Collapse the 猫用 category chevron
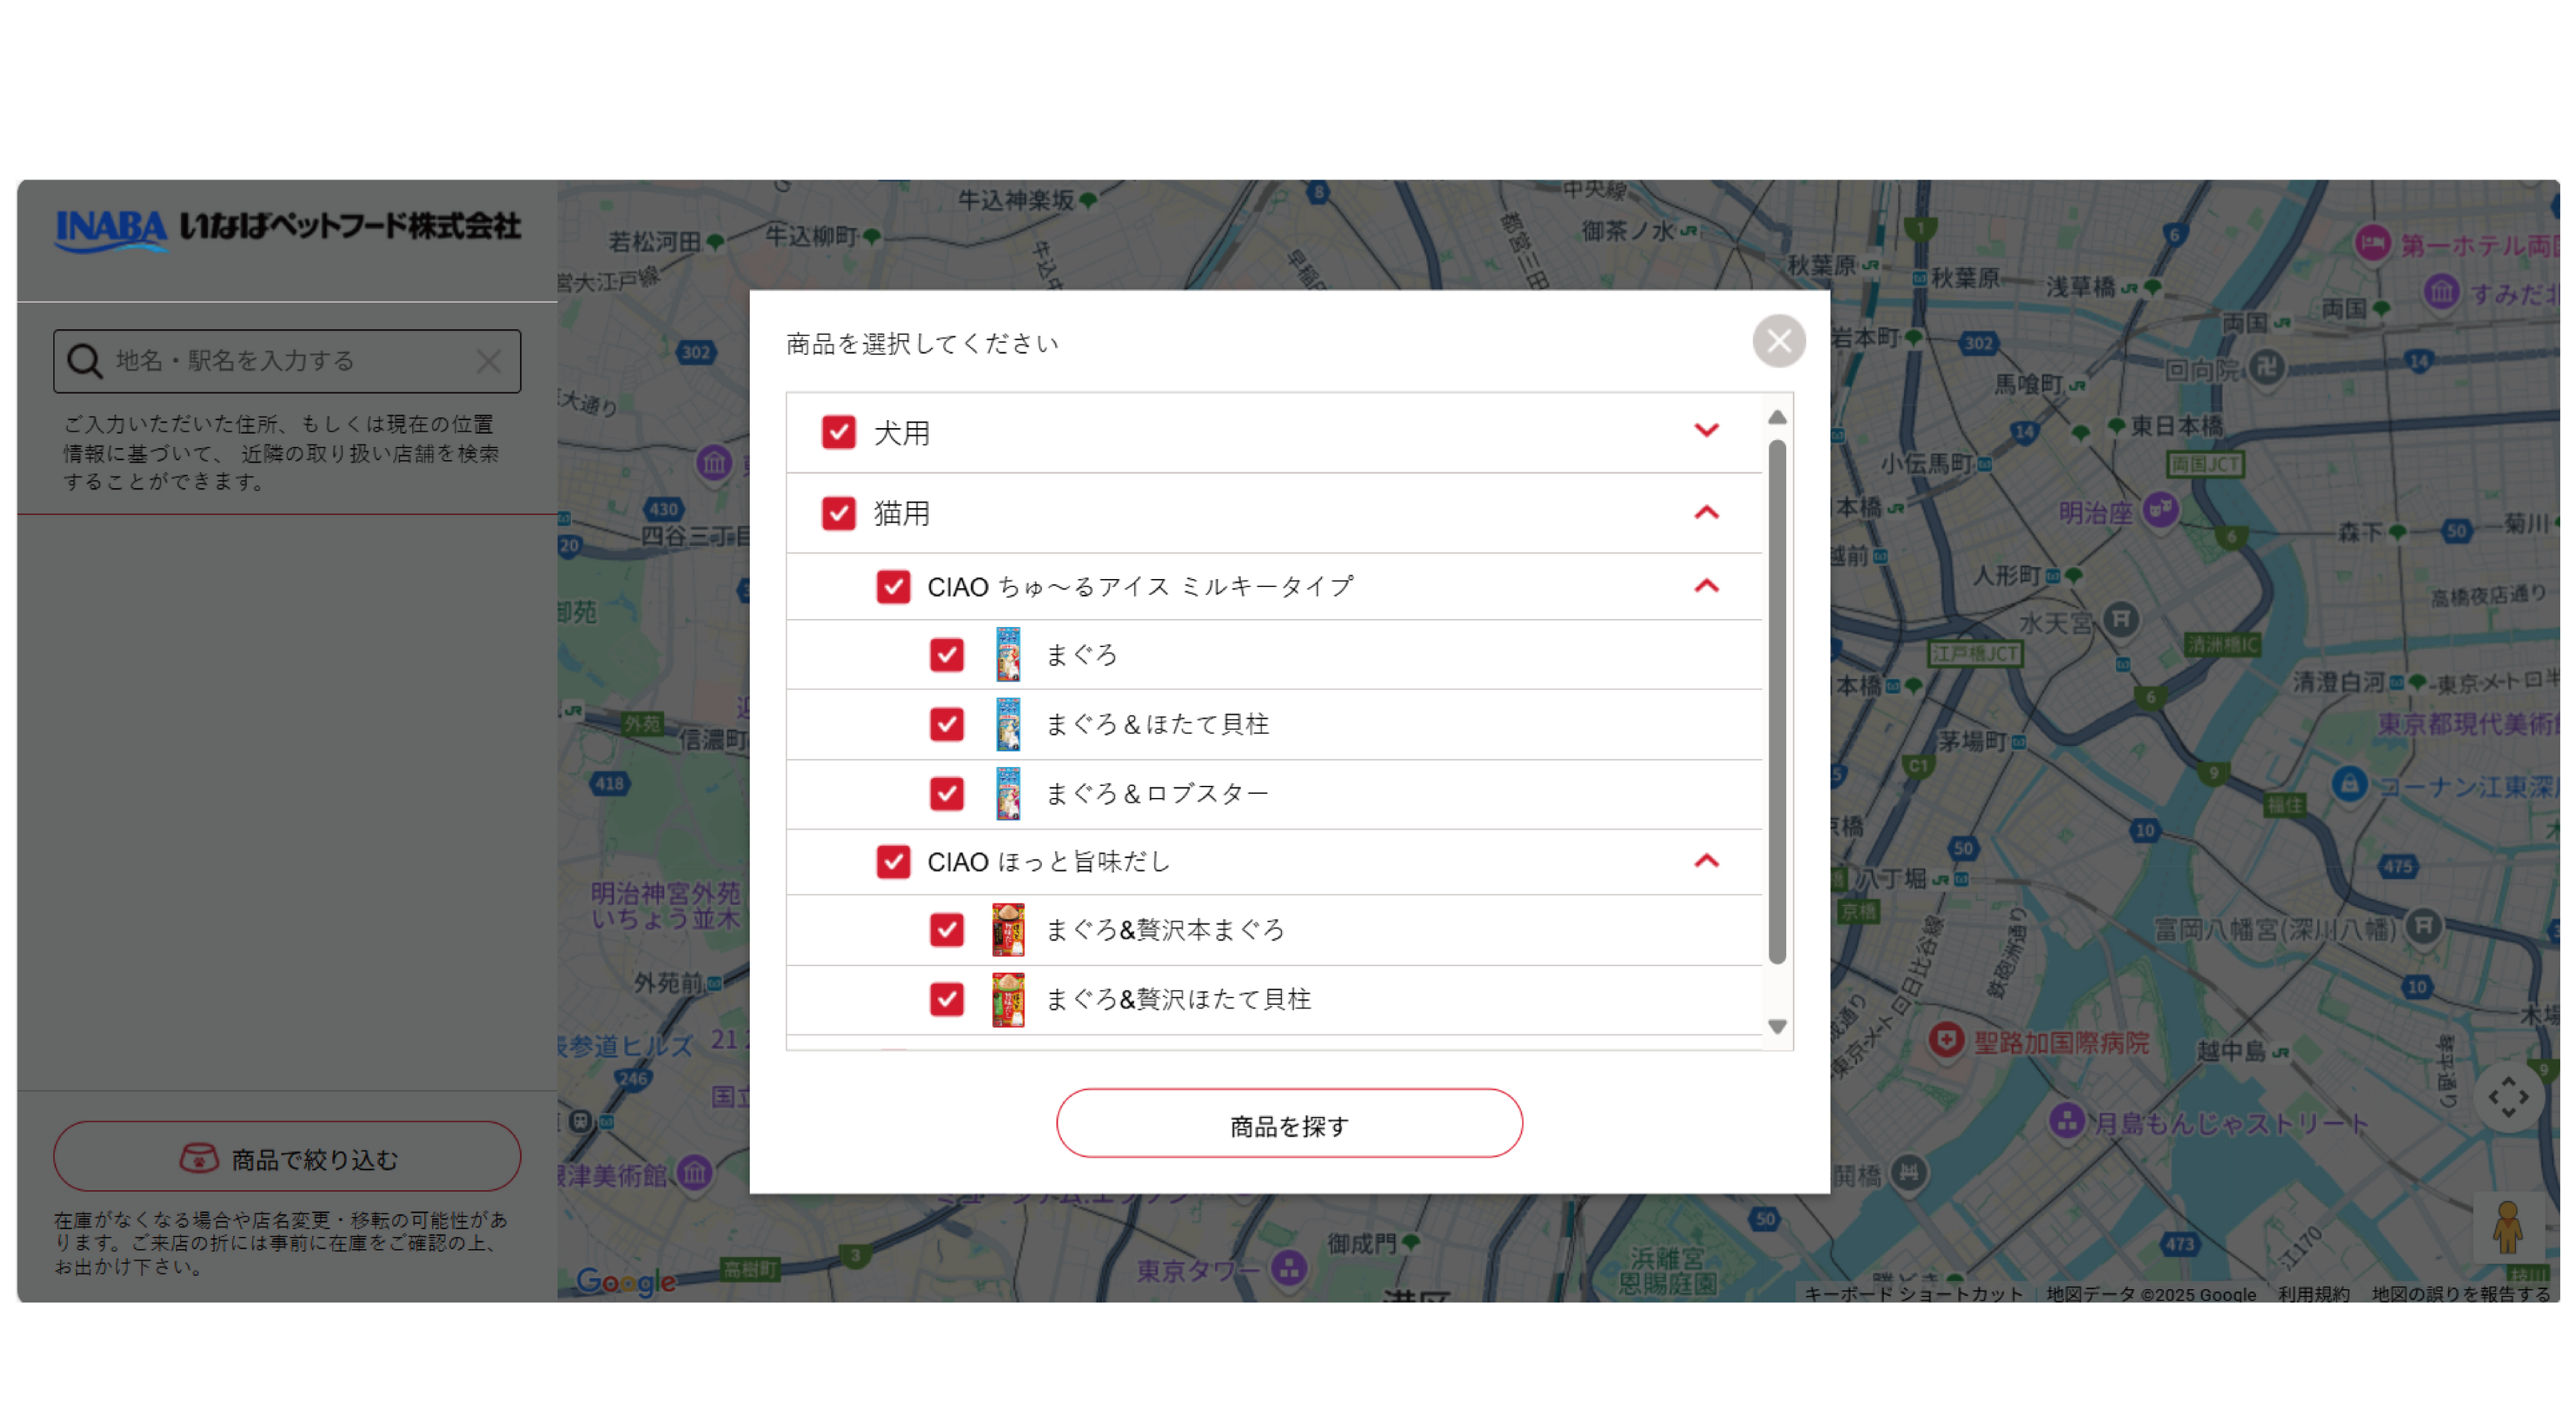 click(x=1706, y=512)
